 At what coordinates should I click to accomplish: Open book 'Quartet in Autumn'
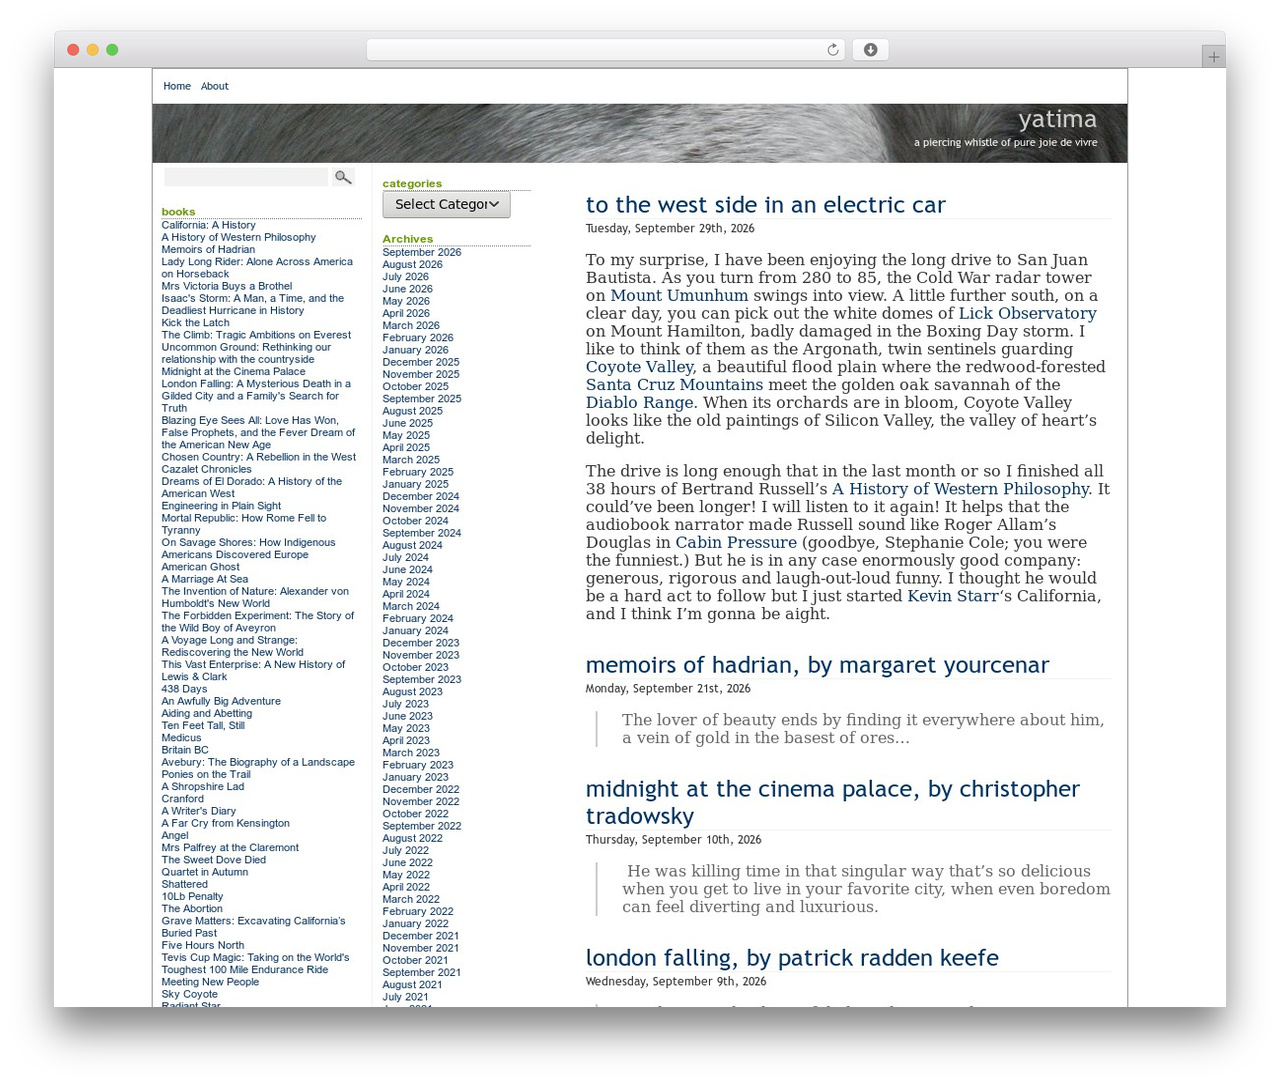205,872
